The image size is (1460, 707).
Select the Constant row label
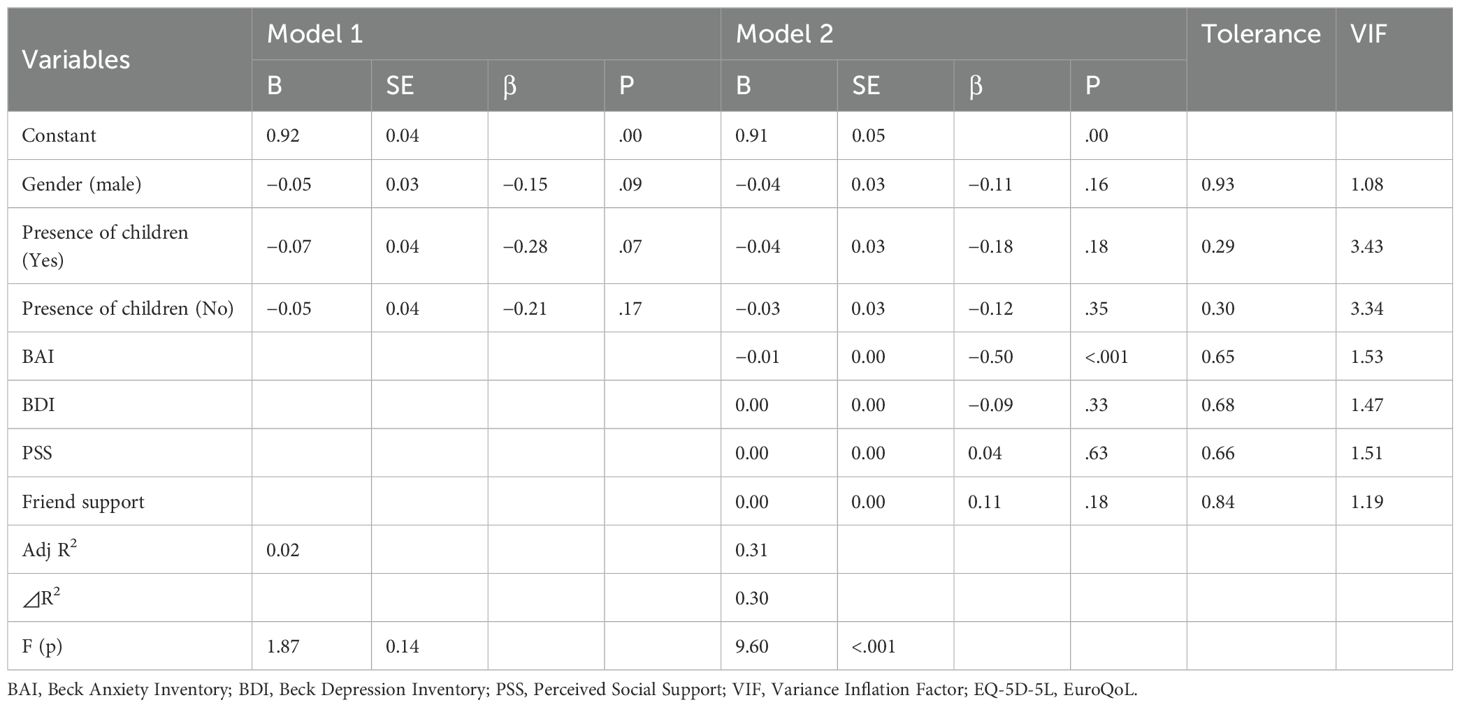pyautogui.click(x=60, y=136)
